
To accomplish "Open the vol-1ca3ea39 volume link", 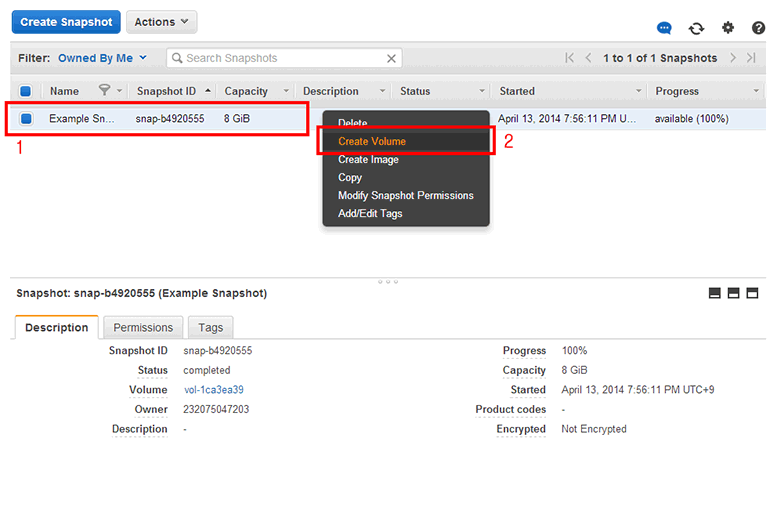I will (x=214, y=390).
